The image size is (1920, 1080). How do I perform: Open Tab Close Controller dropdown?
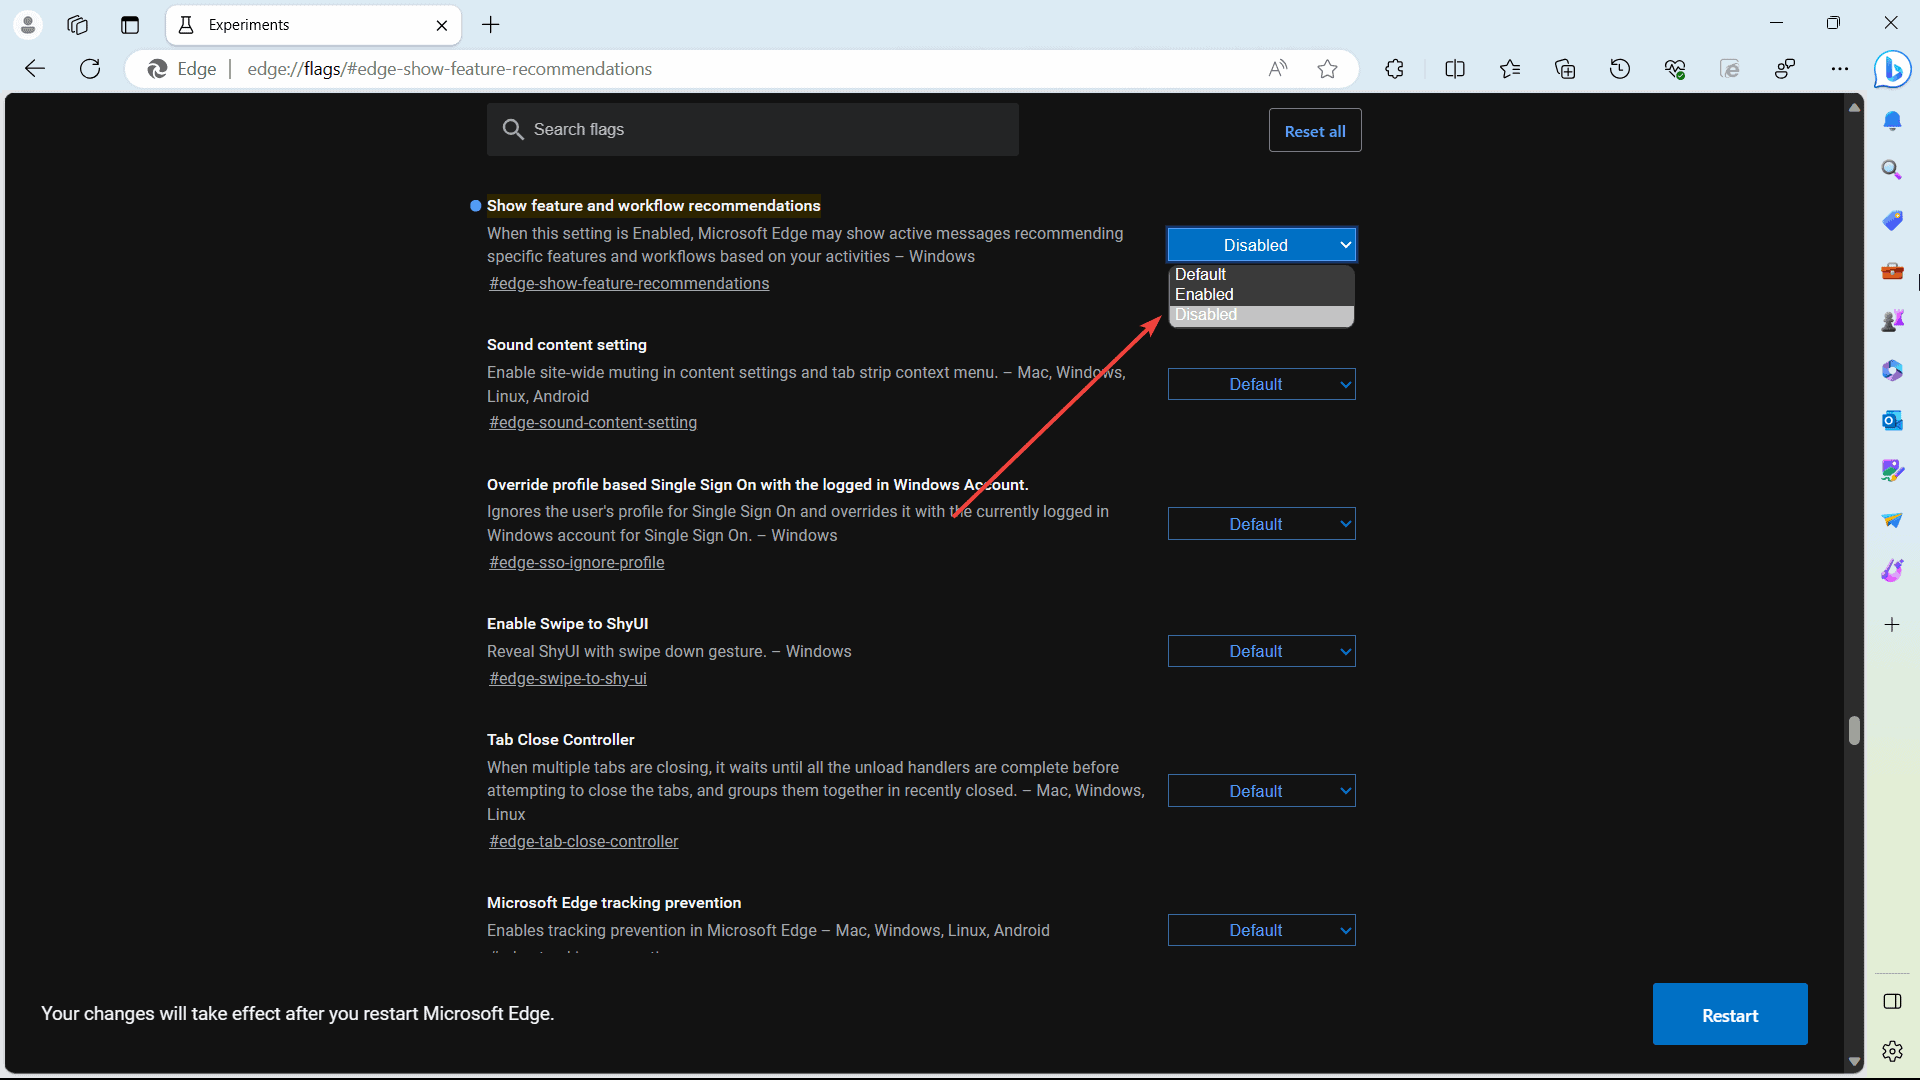(x=1261, y=791)
